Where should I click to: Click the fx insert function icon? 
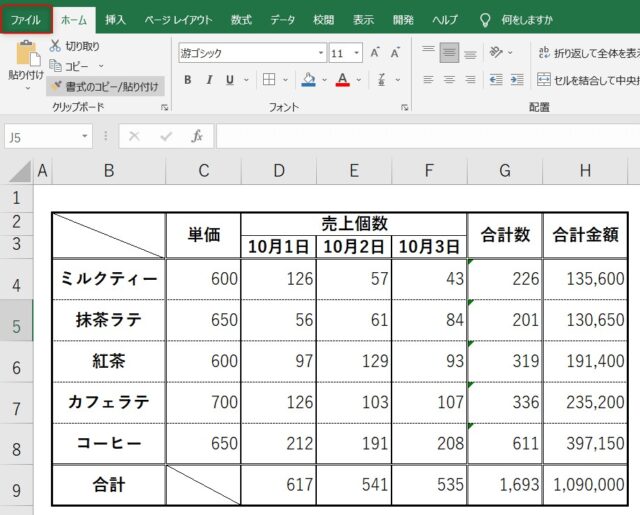click(197, 136)
